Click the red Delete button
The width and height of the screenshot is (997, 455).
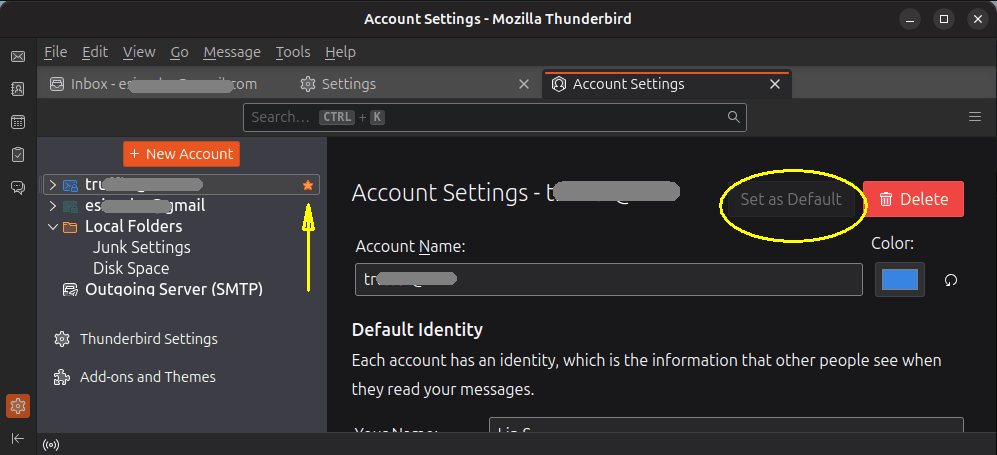(x=913, y=199)
